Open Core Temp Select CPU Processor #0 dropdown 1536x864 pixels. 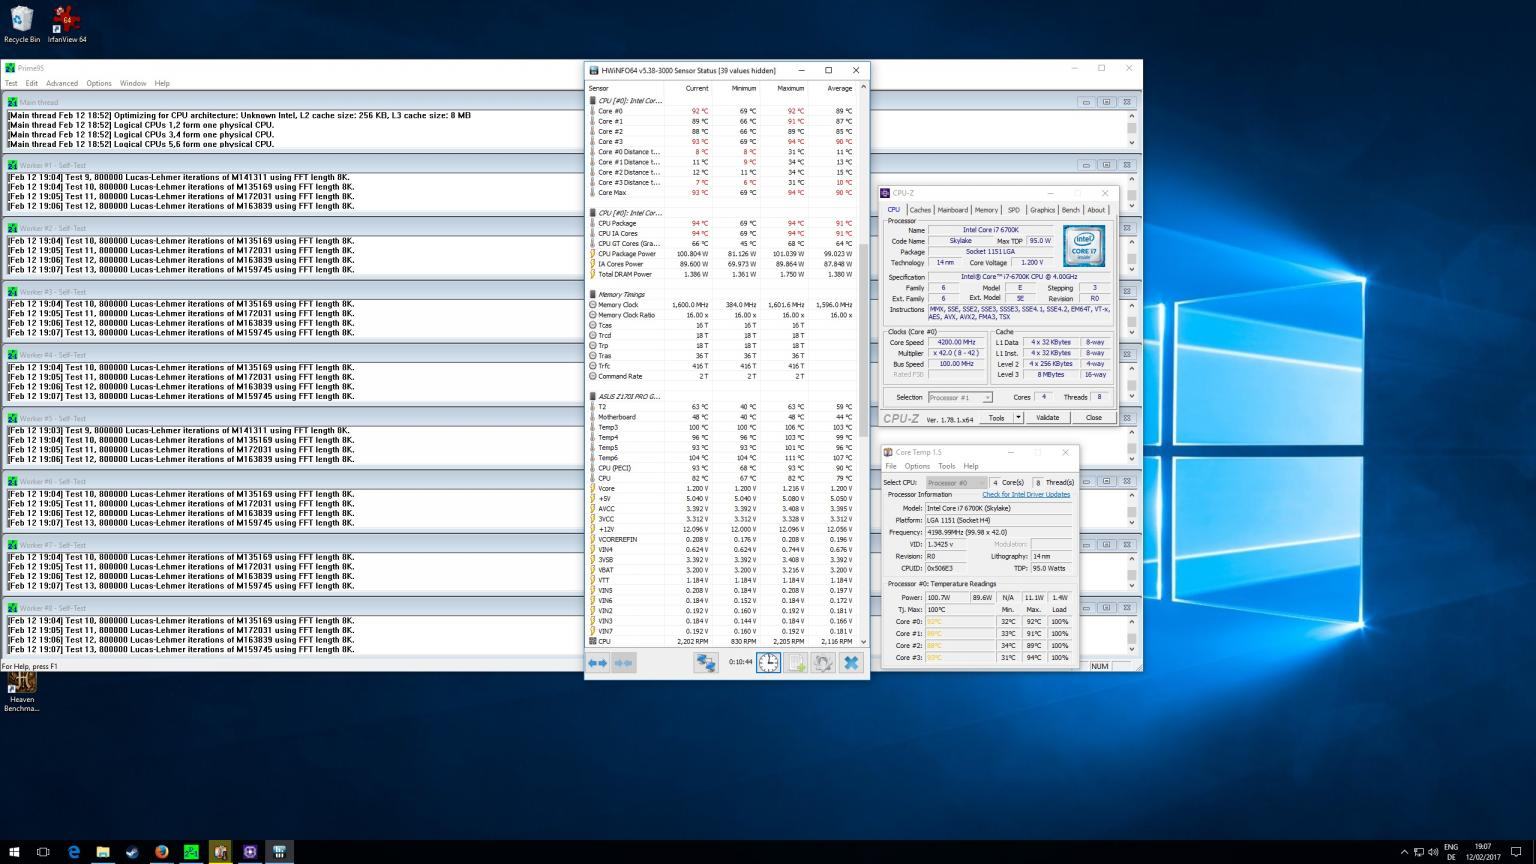point(956,482)
